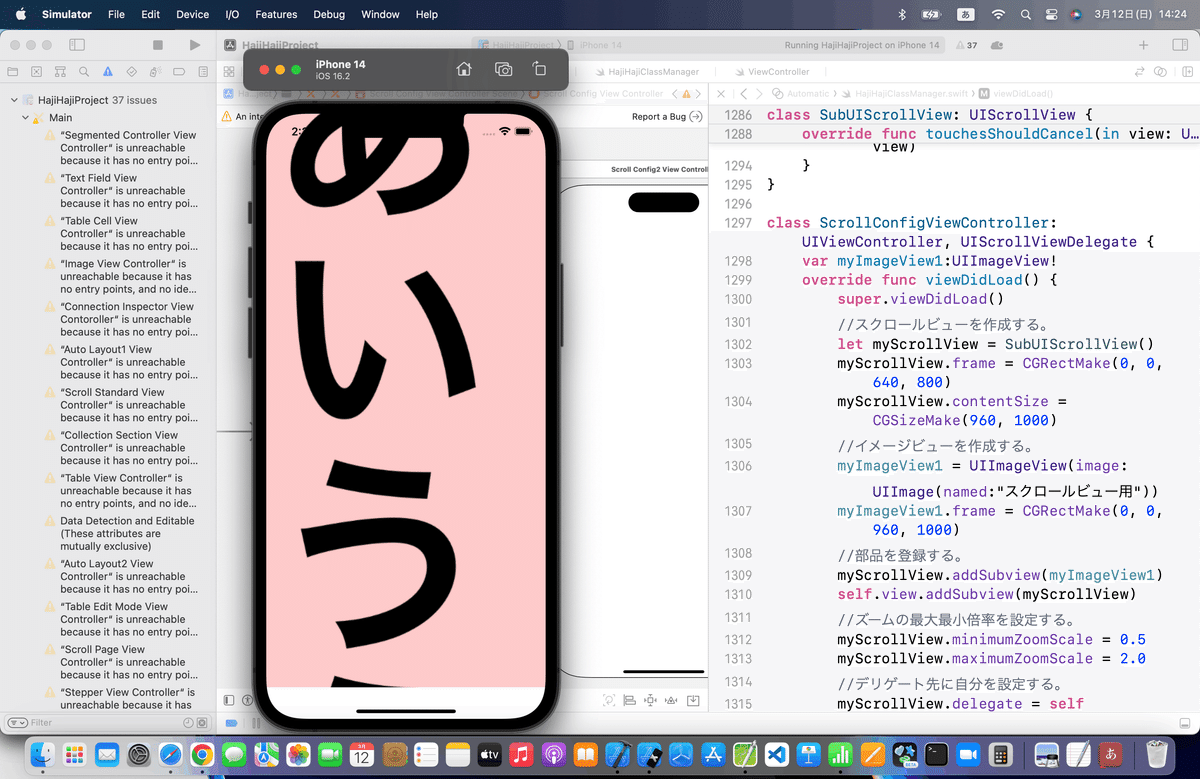Go to Home in Simulator toolbar

(464, 69)
